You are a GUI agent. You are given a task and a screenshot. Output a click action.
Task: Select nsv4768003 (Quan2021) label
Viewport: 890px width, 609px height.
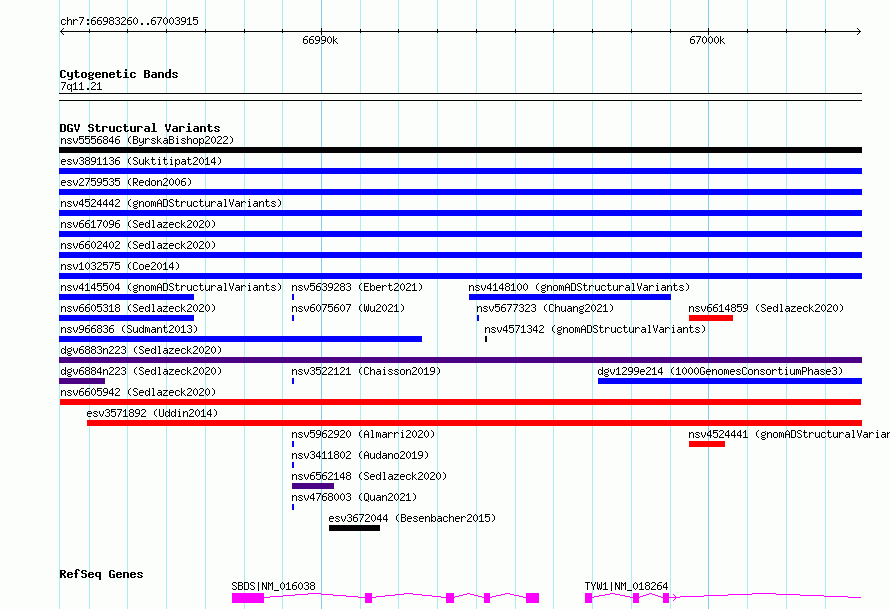tap(354, 497)
